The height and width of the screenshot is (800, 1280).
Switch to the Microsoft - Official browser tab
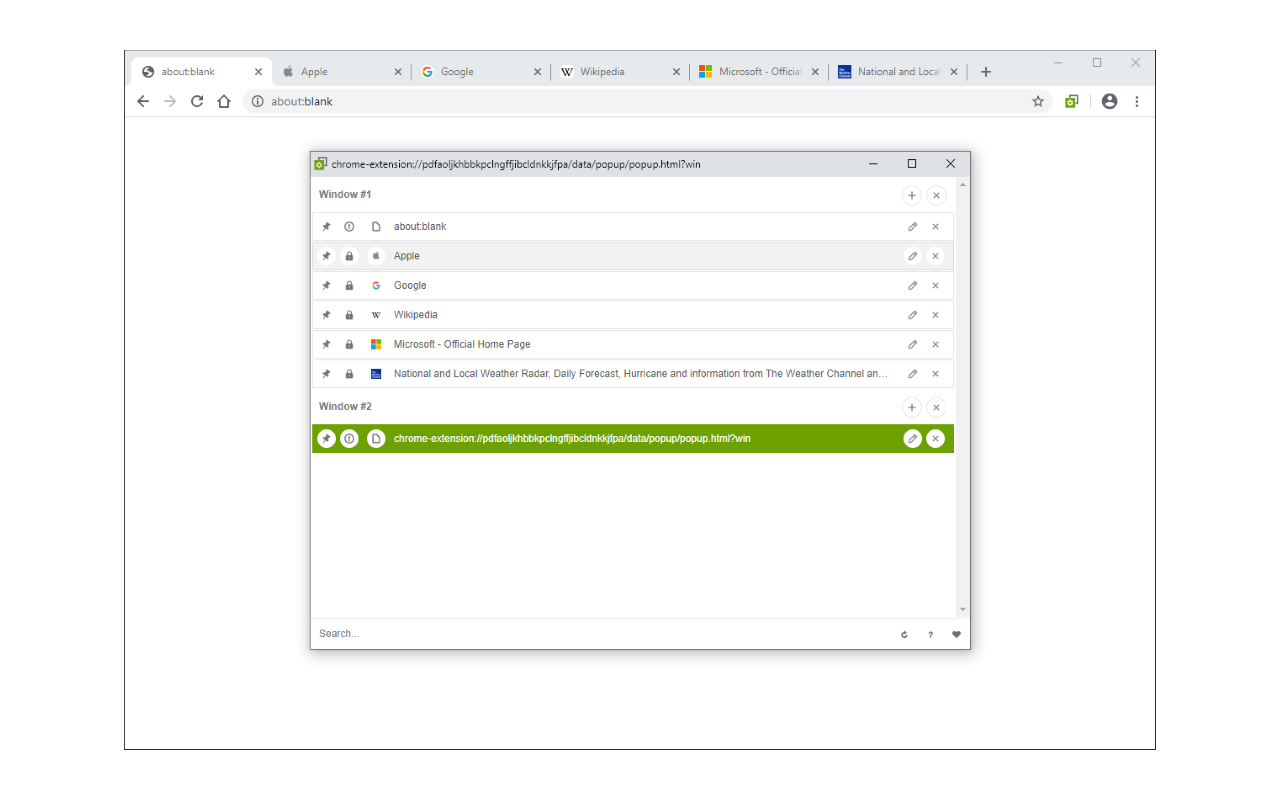(x=758, y=72)
